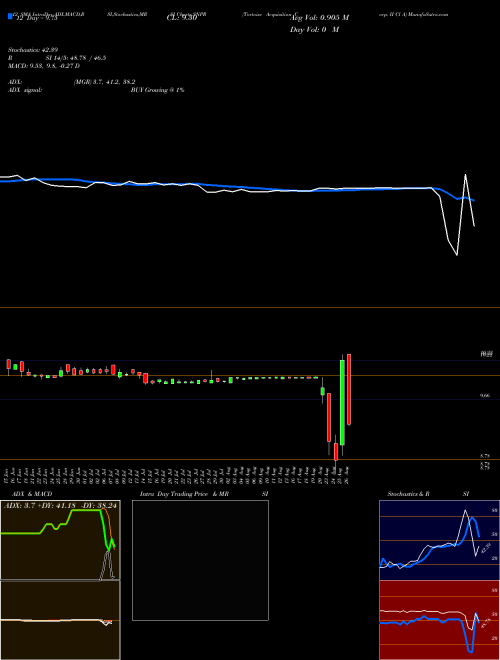Click the 'ADX: 3.7 +DY: 41.18 -DY: 38.24' header
The image size is (500, 660).
pyautogui.click(x=60, y=505)
